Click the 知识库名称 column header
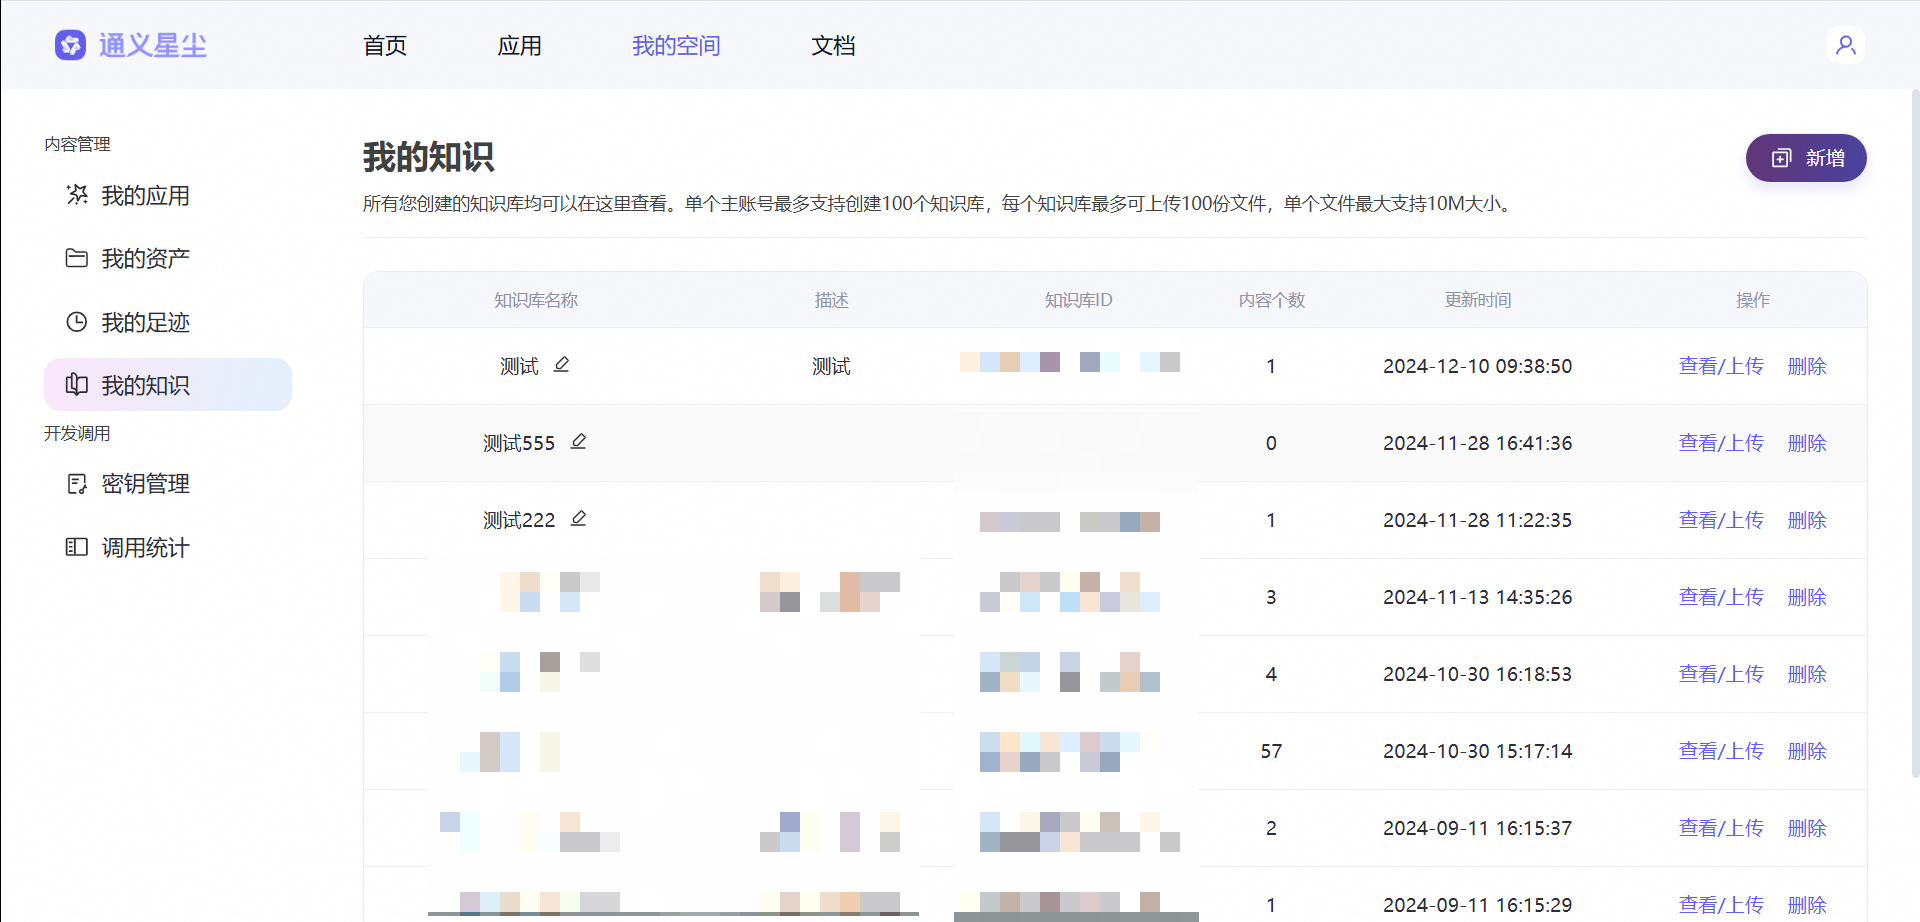The image size is (1920, 922). [x=536, y=300]
